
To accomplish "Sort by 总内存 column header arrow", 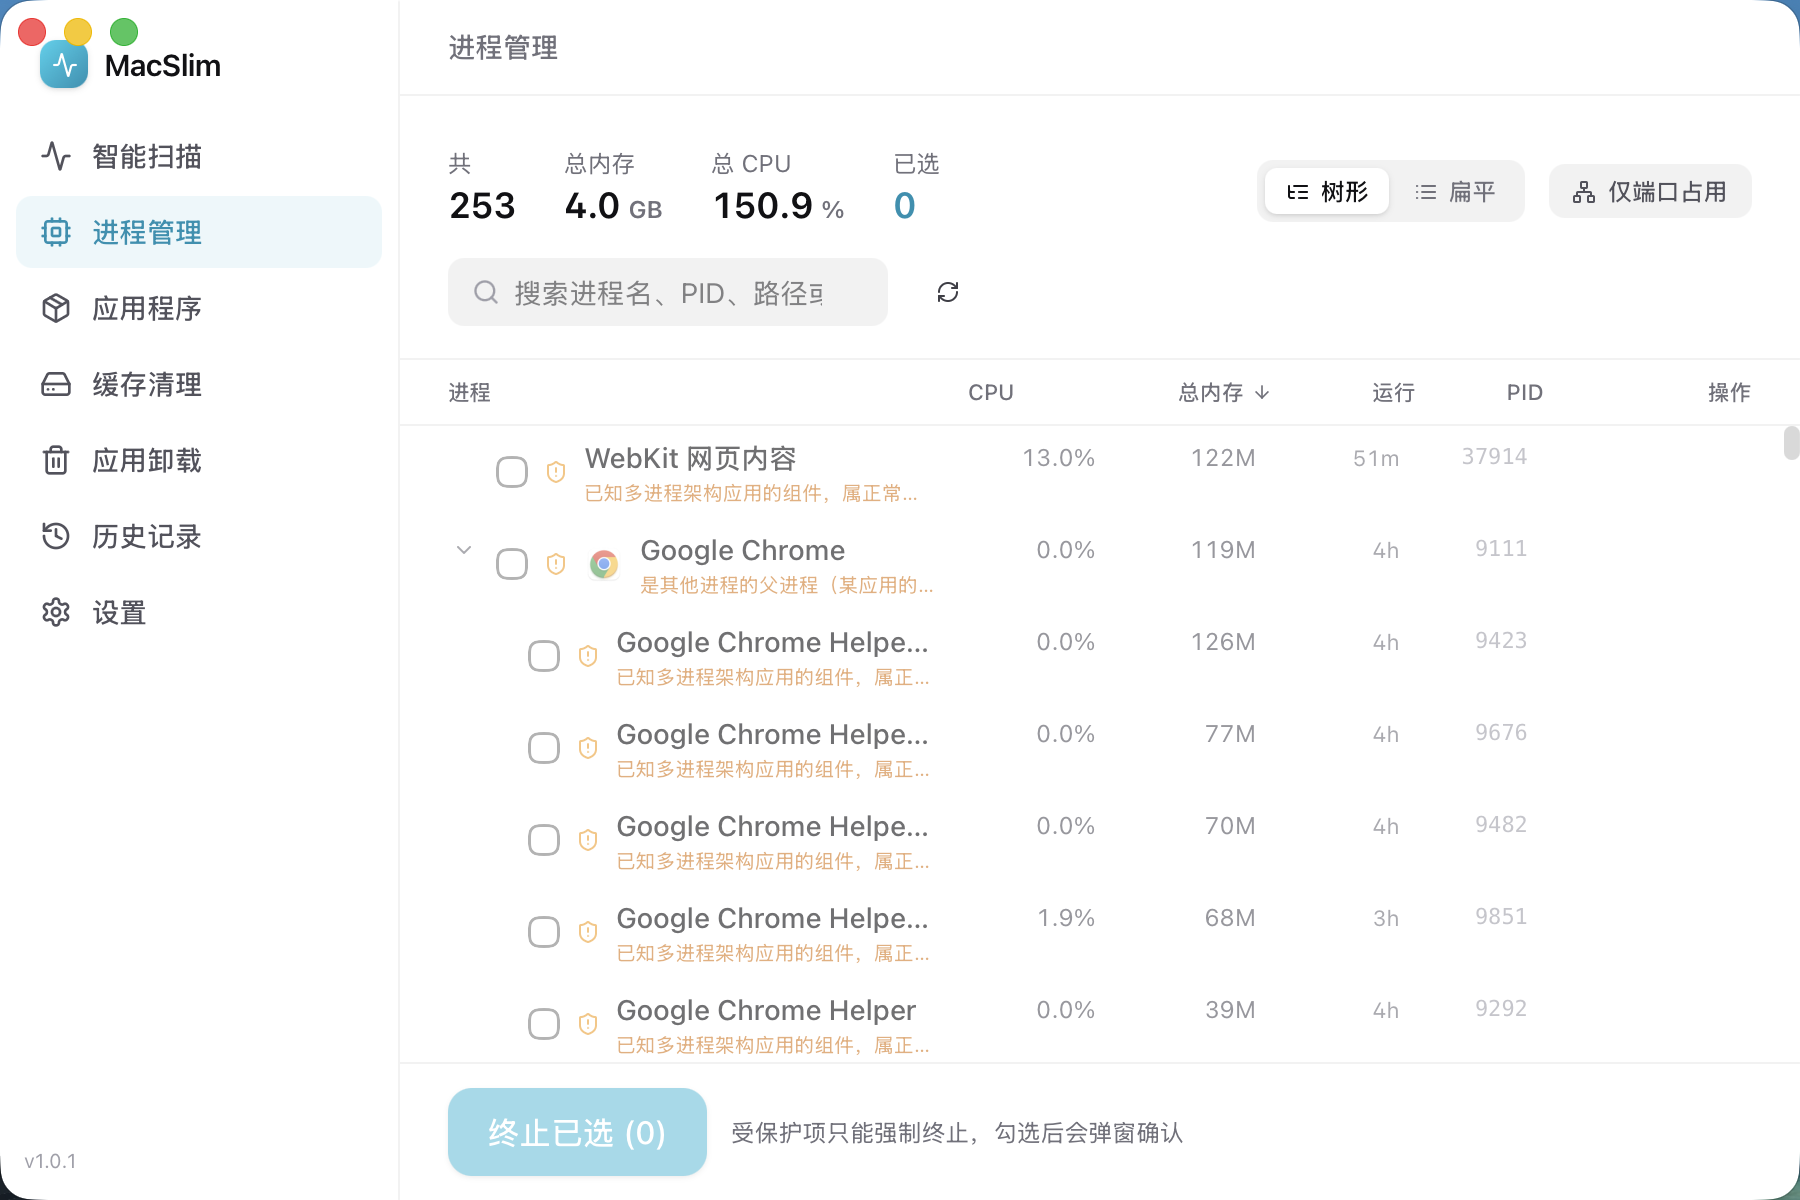I will [x=1262, y=392].
